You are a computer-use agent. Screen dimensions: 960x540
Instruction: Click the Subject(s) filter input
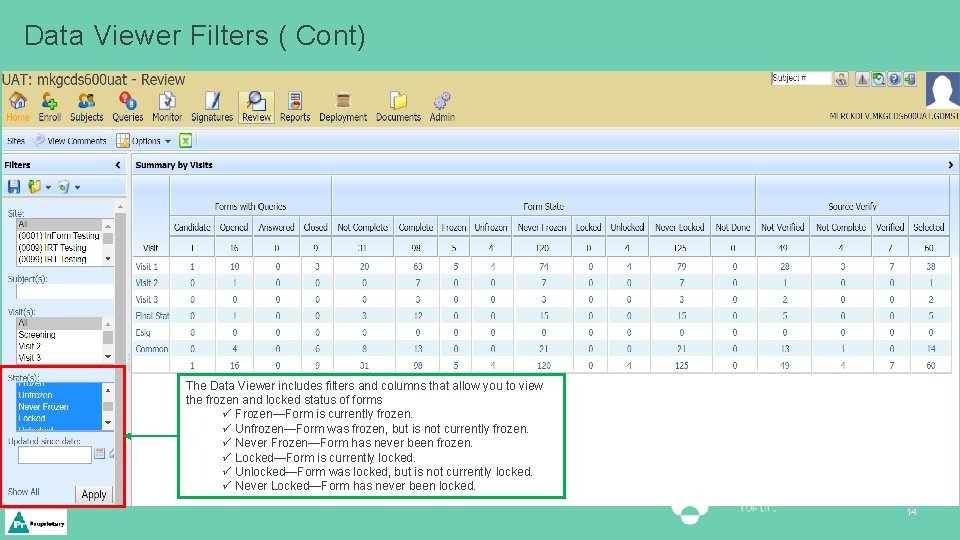(x=65, y=292)
